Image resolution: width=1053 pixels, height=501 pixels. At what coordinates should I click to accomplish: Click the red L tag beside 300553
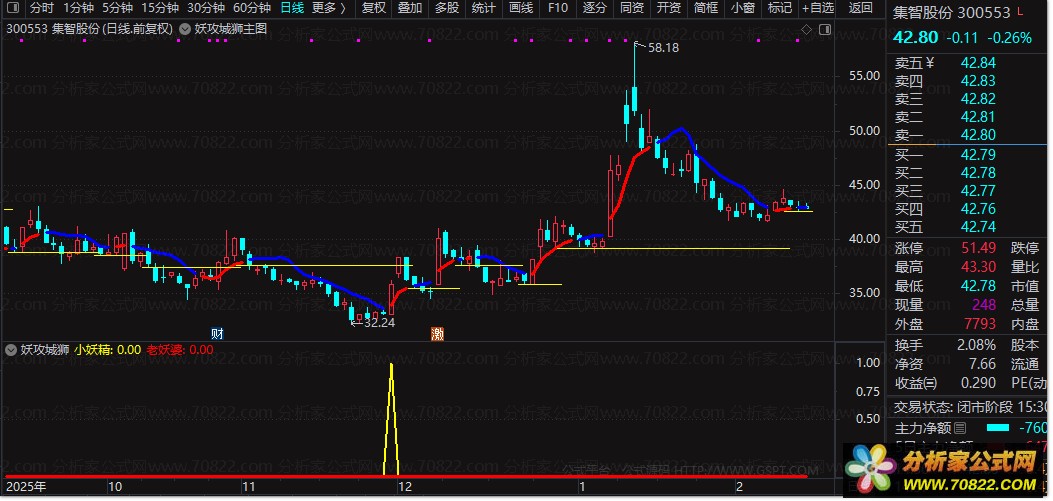(1020, 9)
